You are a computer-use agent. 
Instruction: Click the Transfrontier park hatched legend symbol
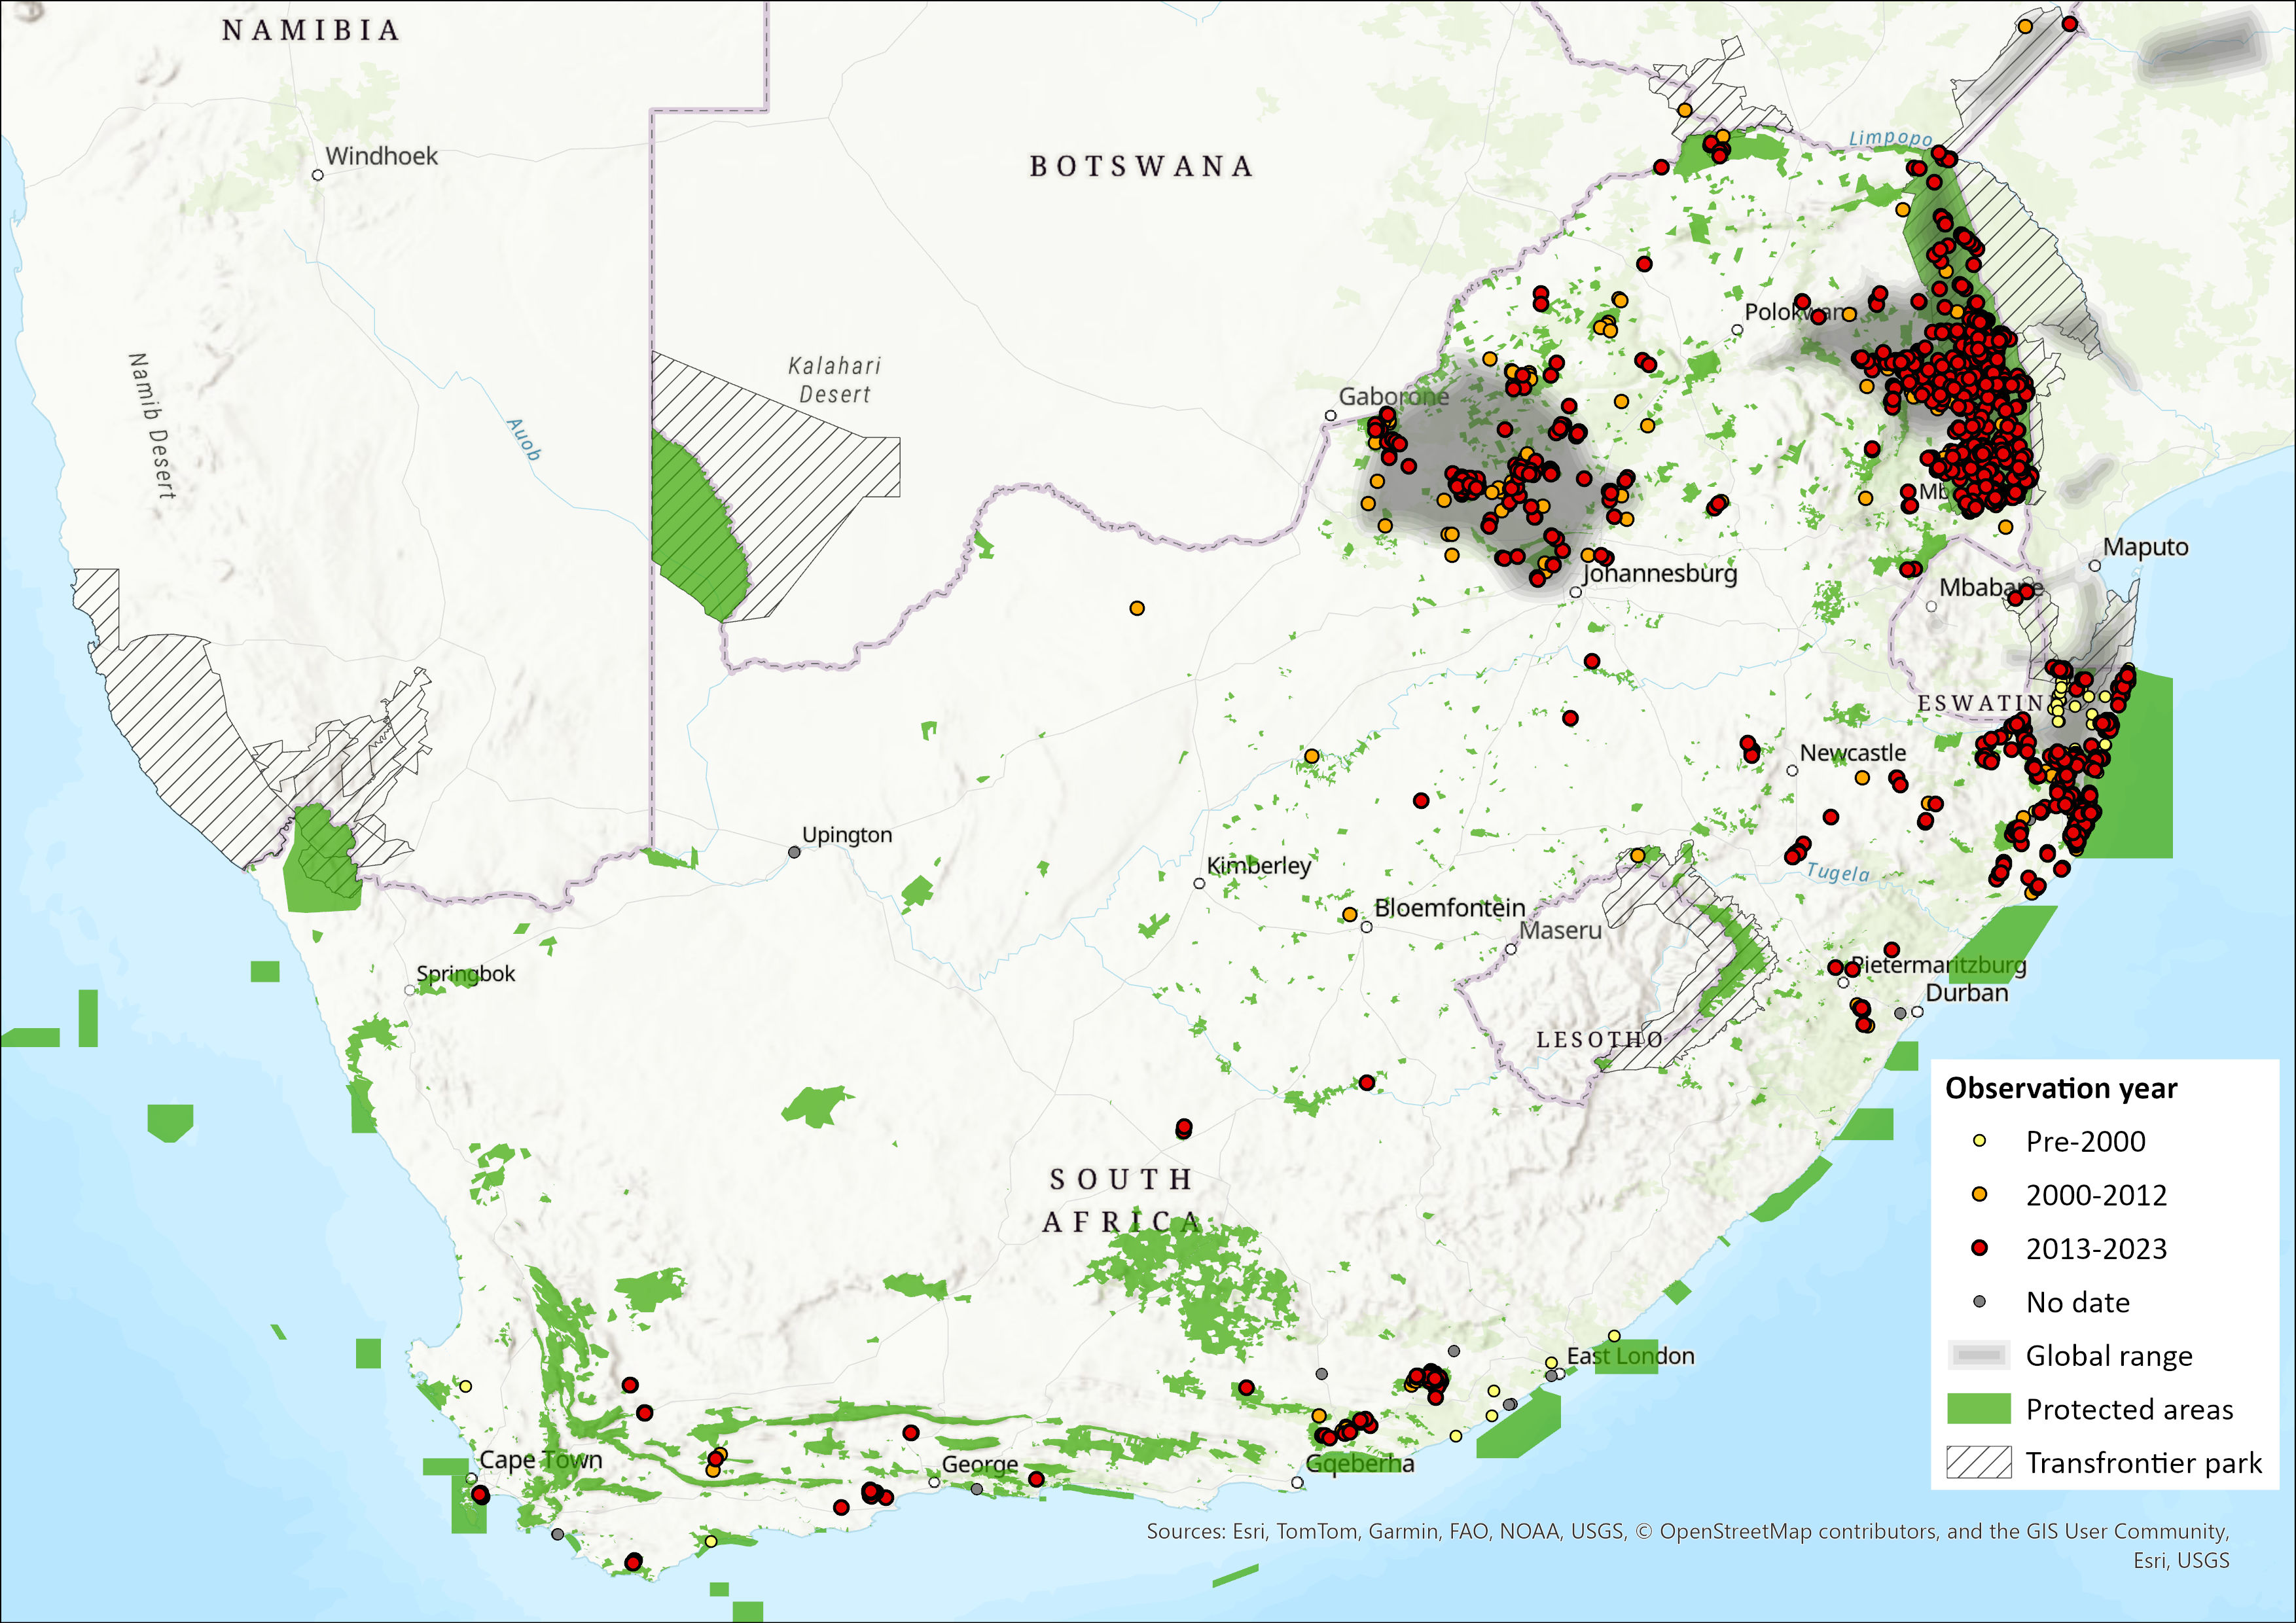(1978, 1463)
